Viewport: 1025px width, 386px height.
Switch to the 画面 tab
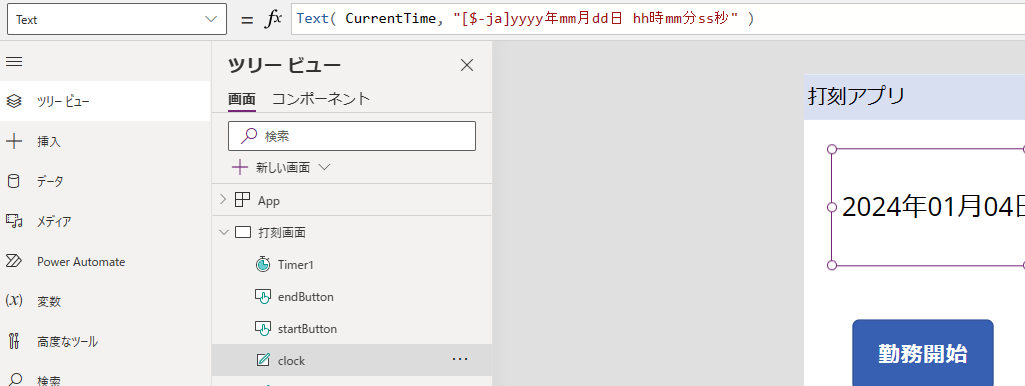coord(241,99)
